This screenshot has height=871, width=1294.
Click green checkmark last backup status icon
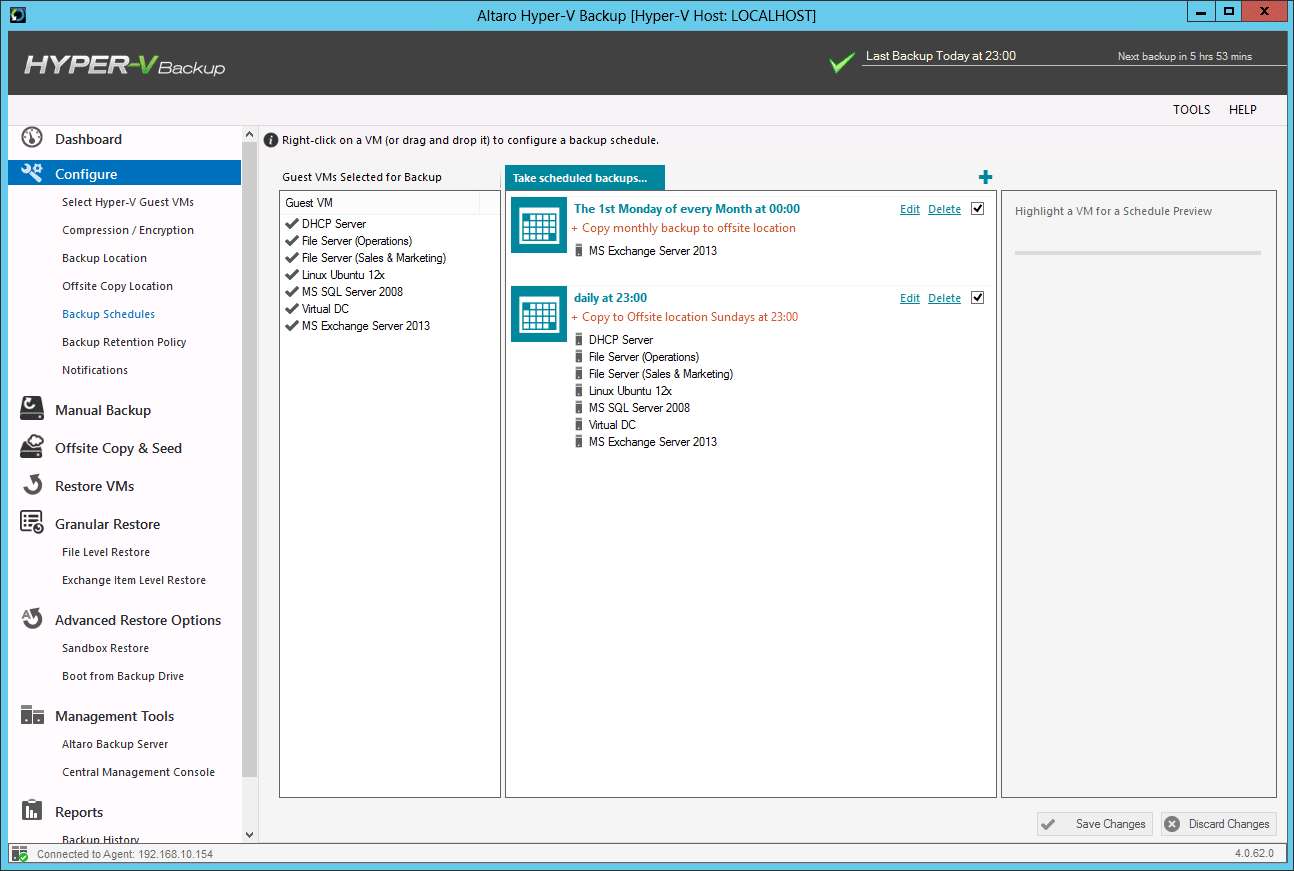pyautogui.click(x=842, y=62)
